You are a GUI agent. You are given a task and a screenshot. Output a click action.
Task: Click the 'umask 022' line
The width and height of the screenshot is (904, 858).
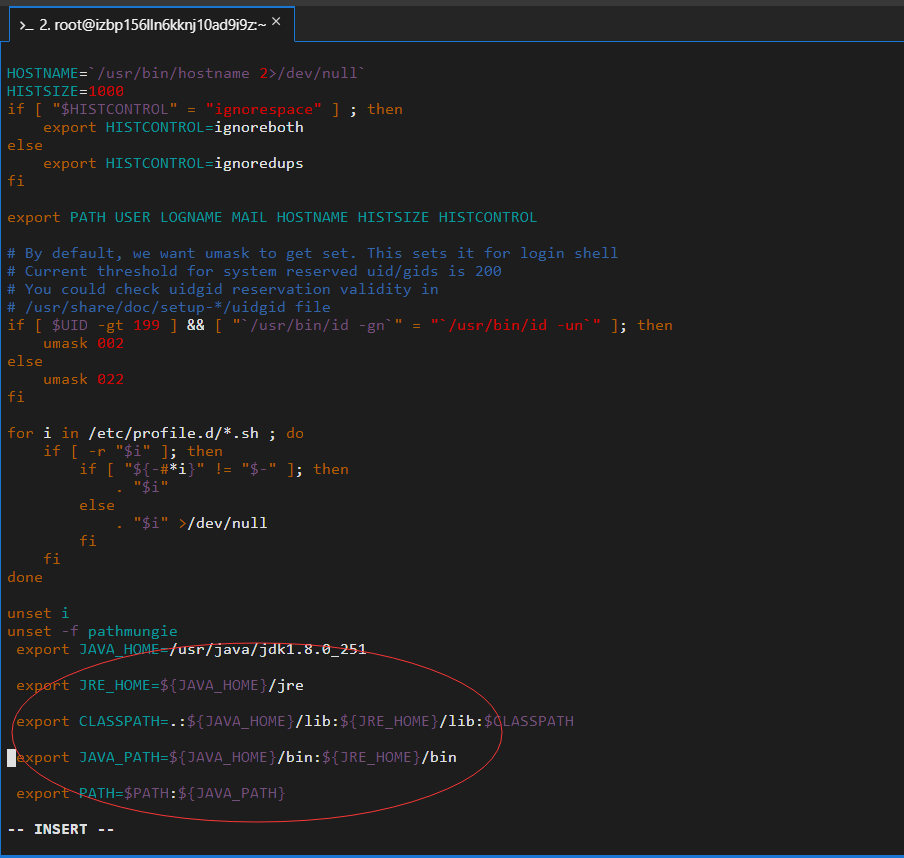(84, 379)
